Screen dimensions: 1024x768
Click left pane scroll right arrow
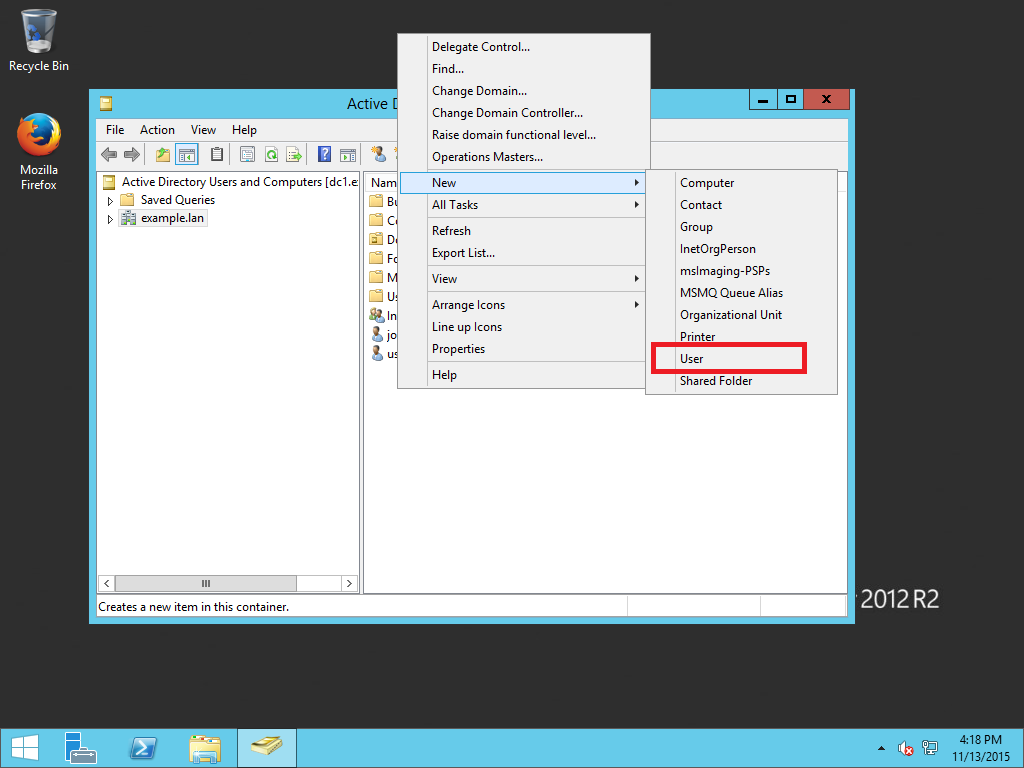[x=349, y=583]
